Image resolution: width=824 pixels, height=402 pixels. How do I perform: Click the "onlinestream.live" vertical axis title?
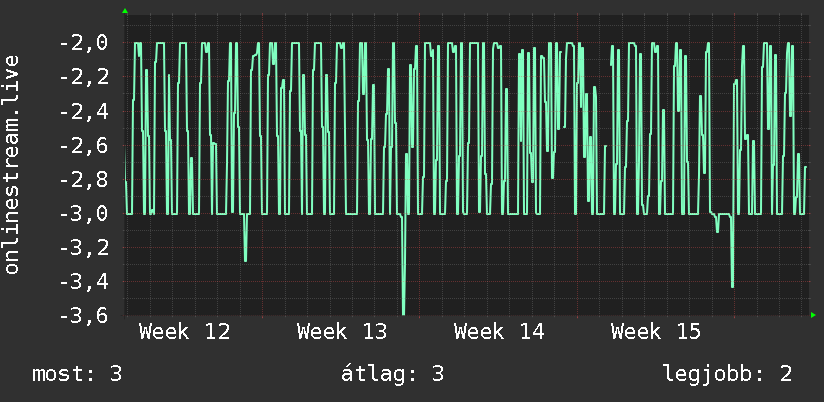tap(11, 164)
